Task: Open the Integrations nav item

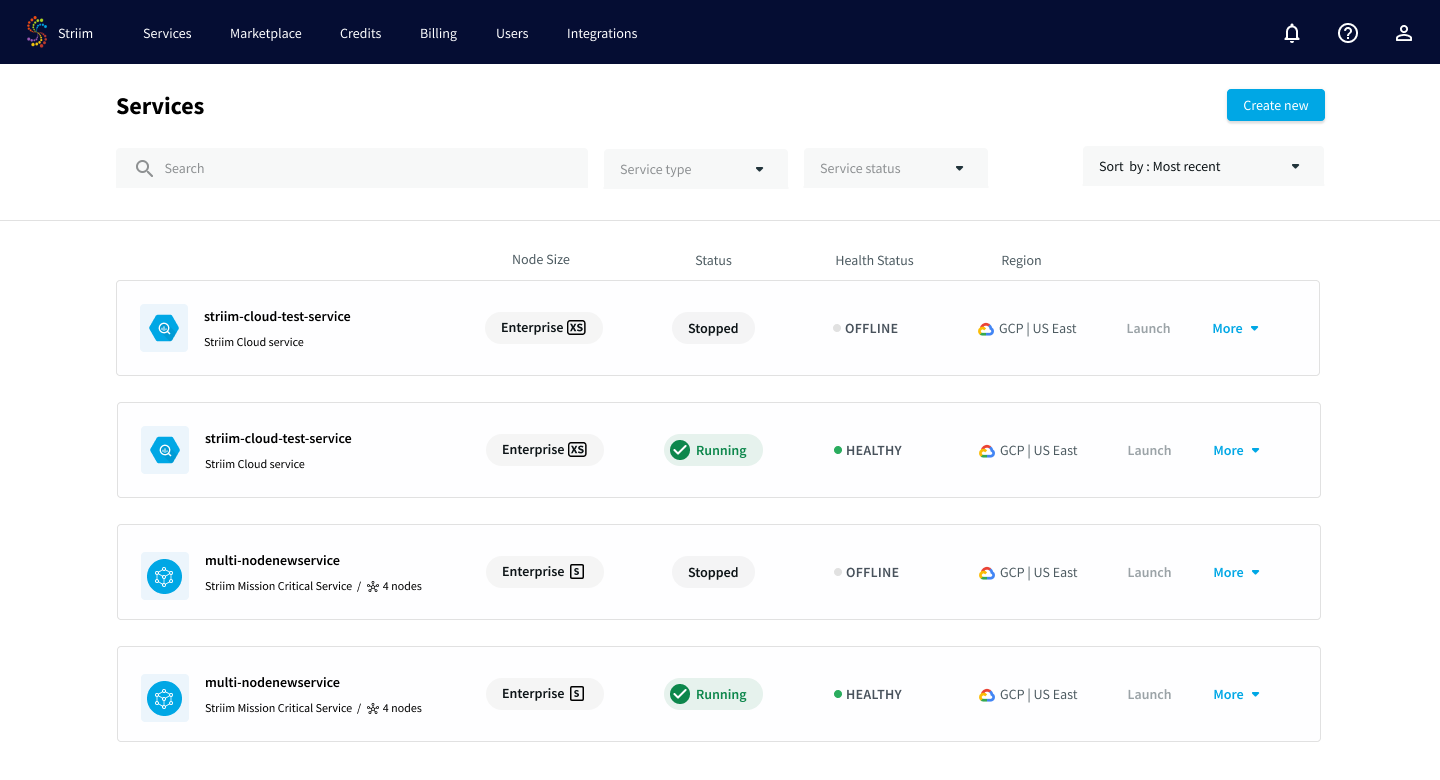Action: point(602,33)
